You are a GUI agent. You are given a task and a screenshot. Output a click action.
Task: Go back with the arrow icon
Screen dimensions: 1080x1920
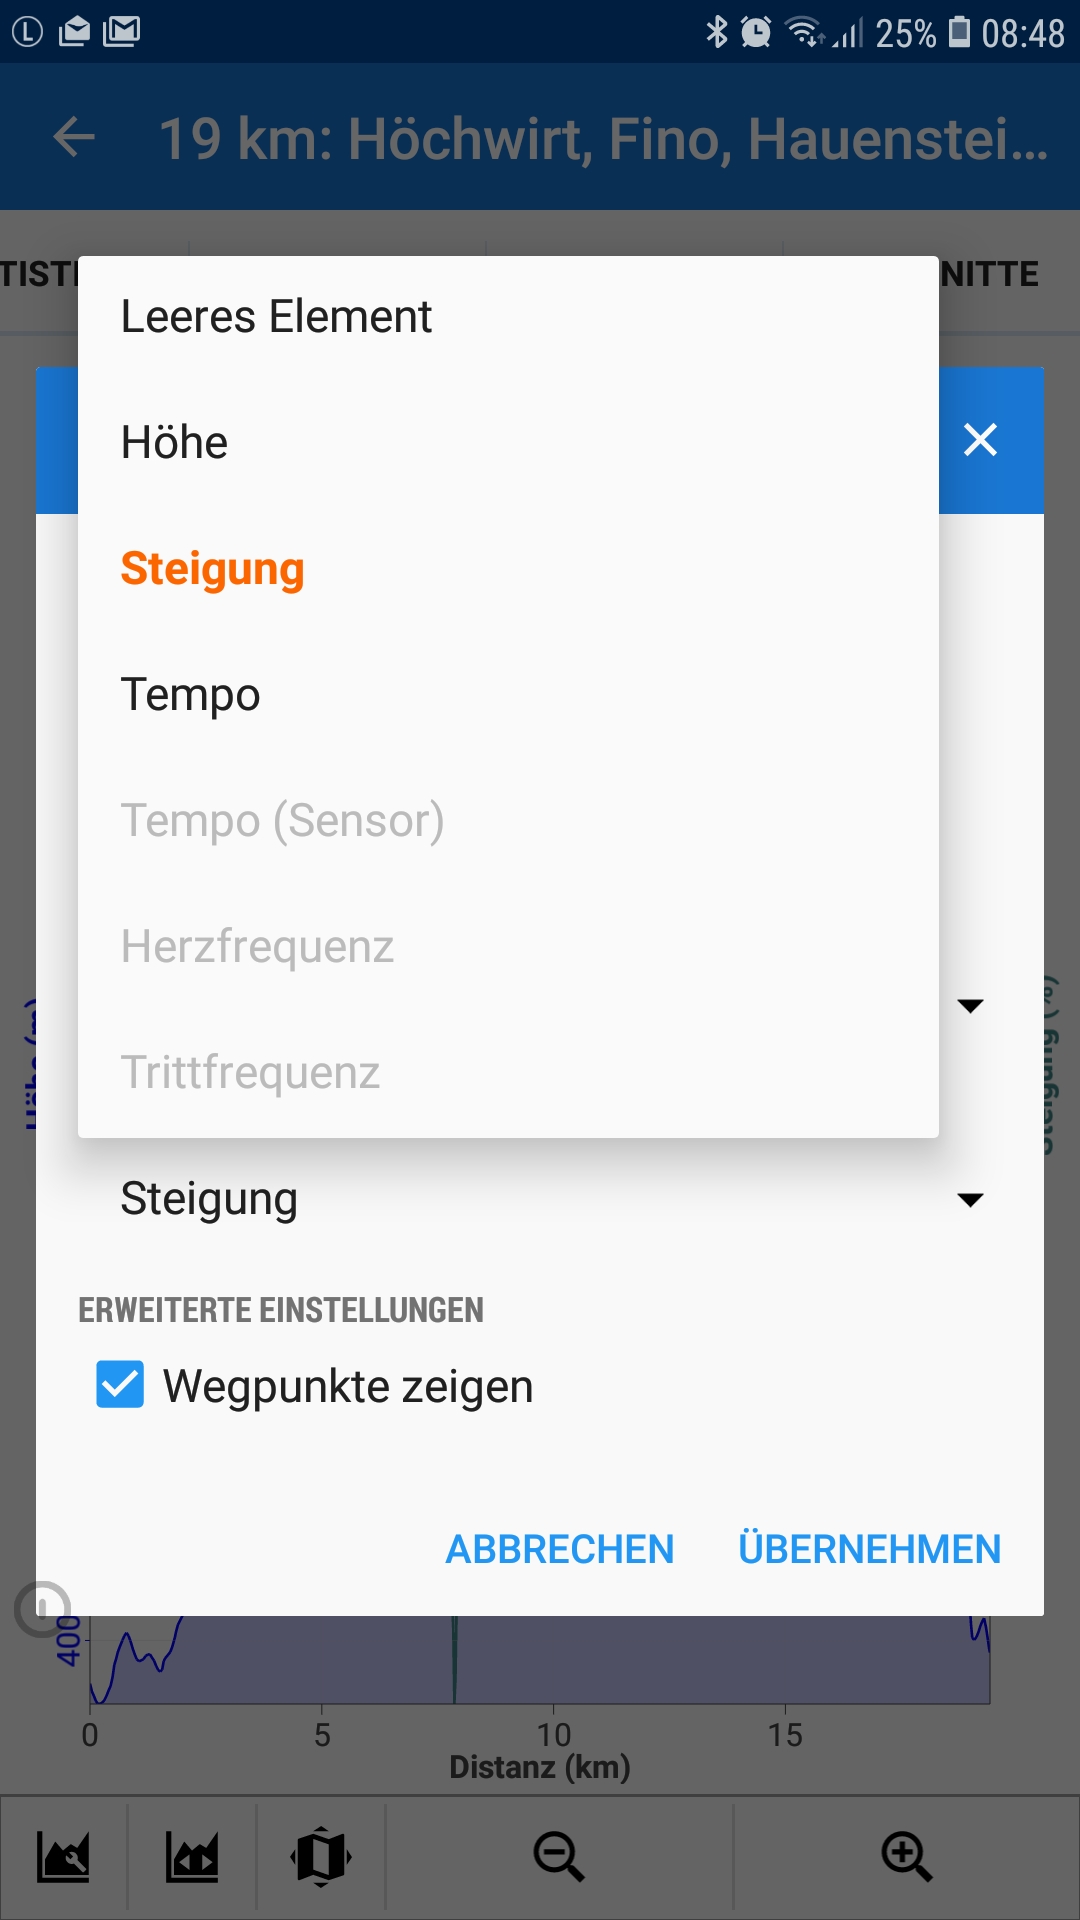tap(74, 137)
